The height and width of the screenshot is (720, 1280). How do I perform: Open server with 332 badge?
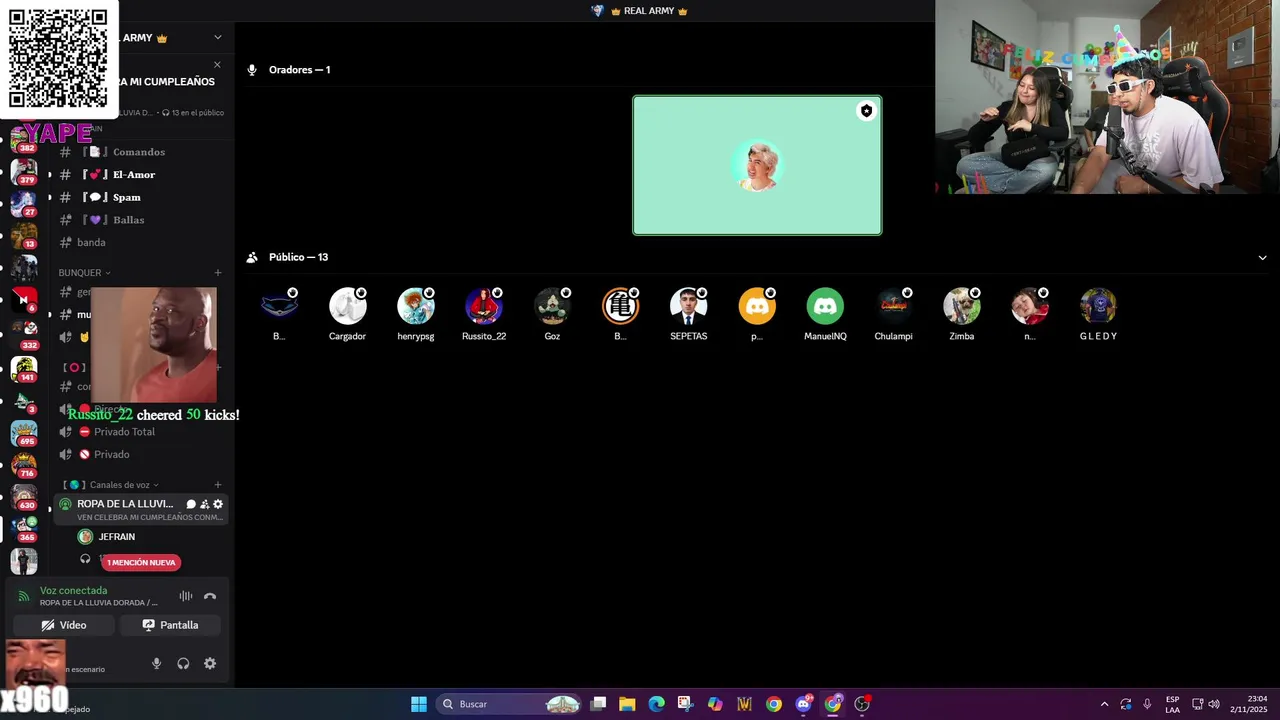coord(24,336)
